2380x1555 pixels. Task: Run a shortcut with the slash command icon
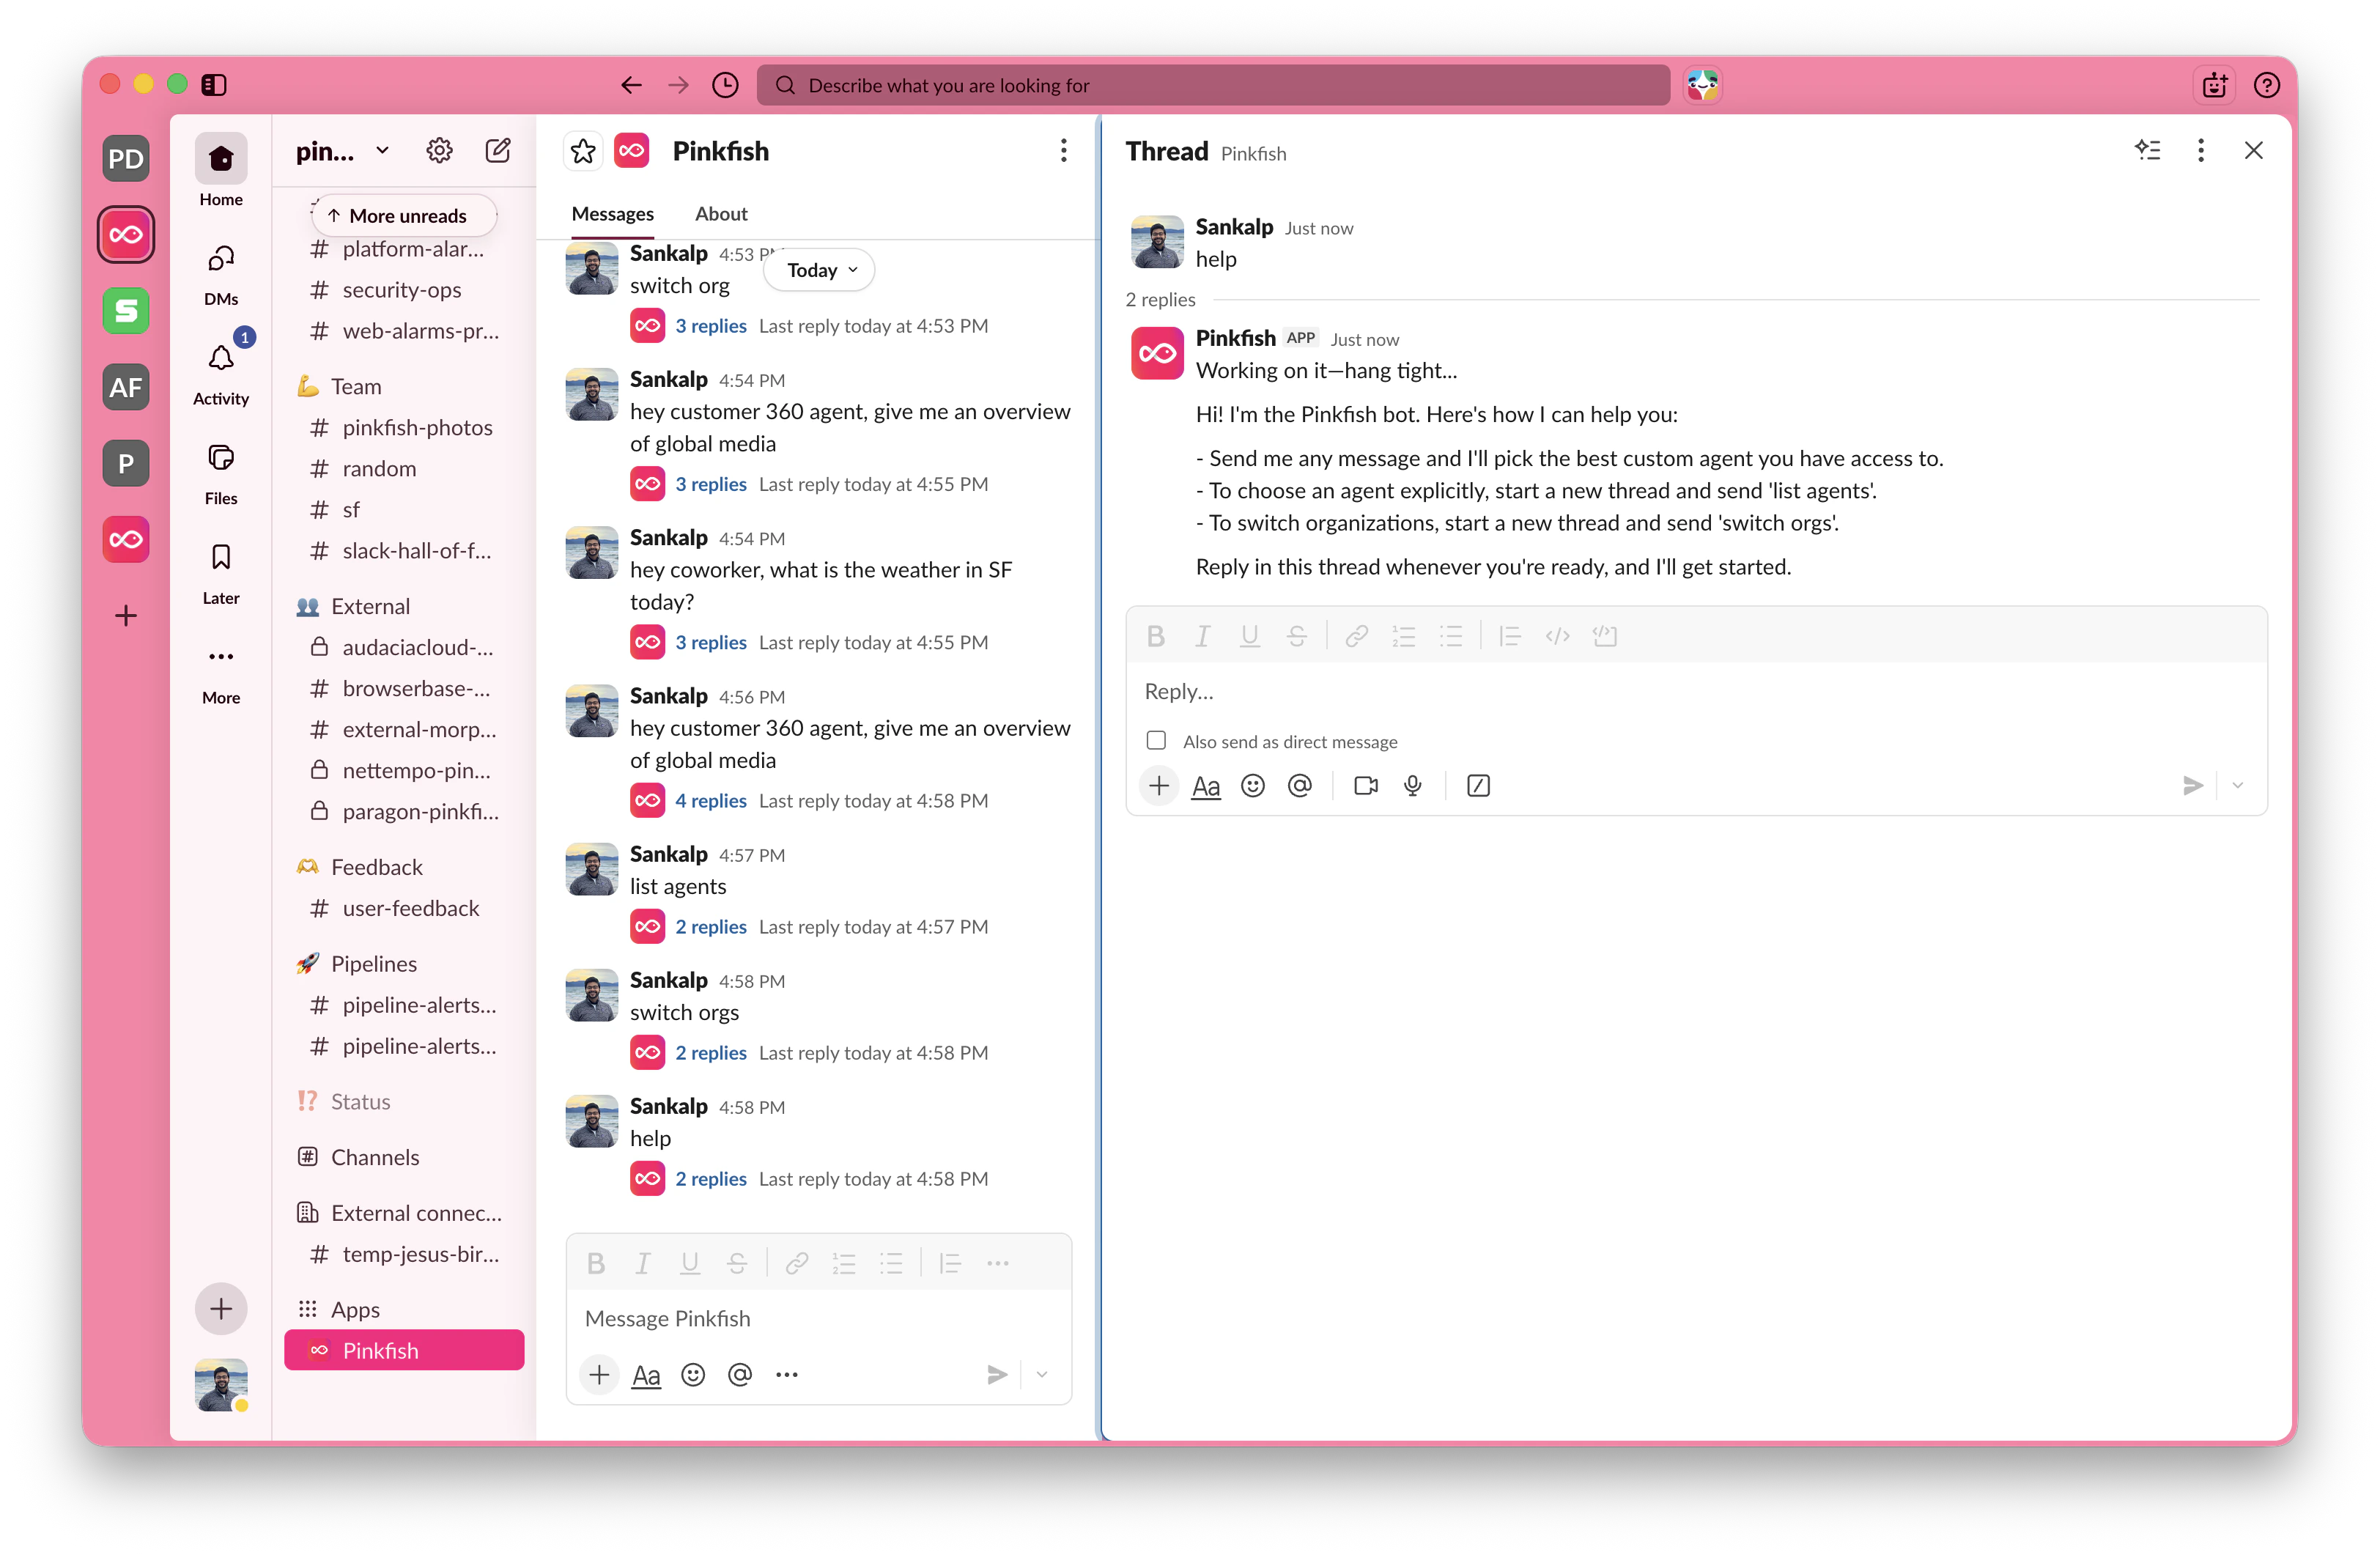(1478, 786)
